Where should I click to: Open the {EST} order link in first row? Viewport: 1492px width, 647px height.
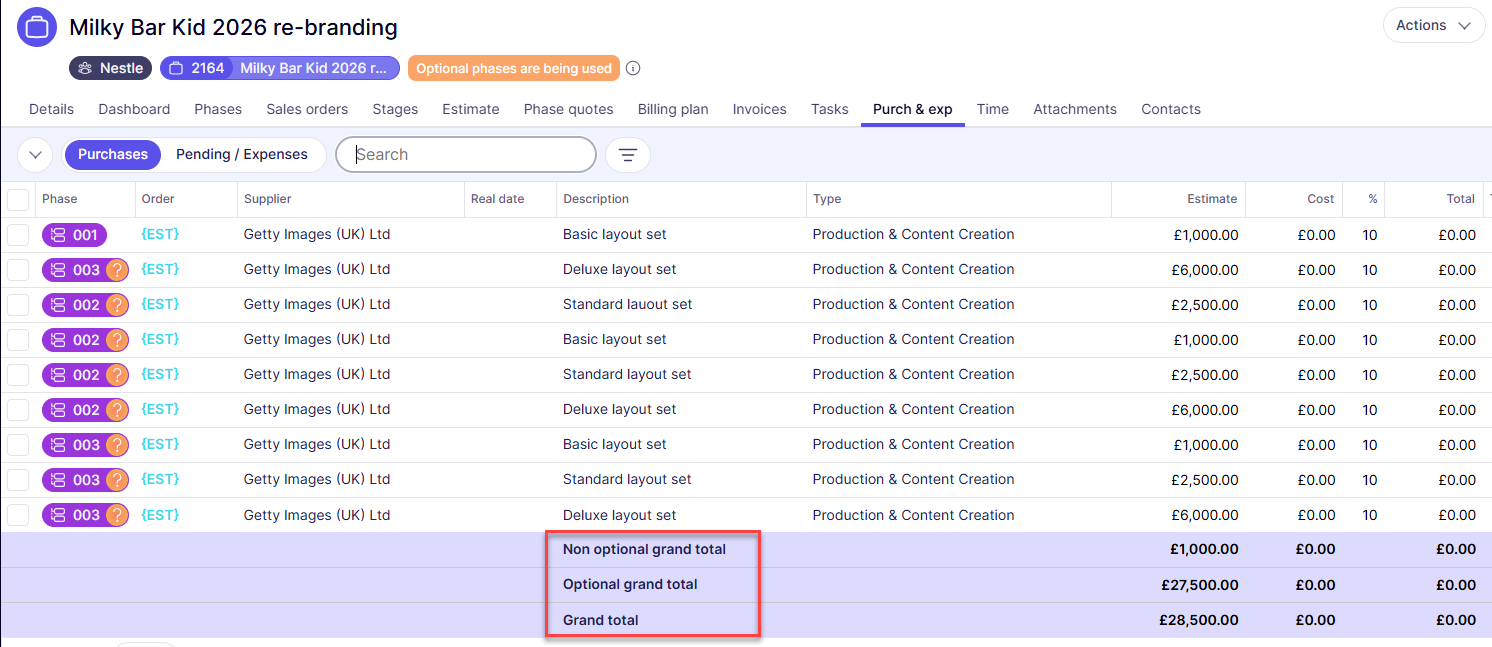coord(160,234)
